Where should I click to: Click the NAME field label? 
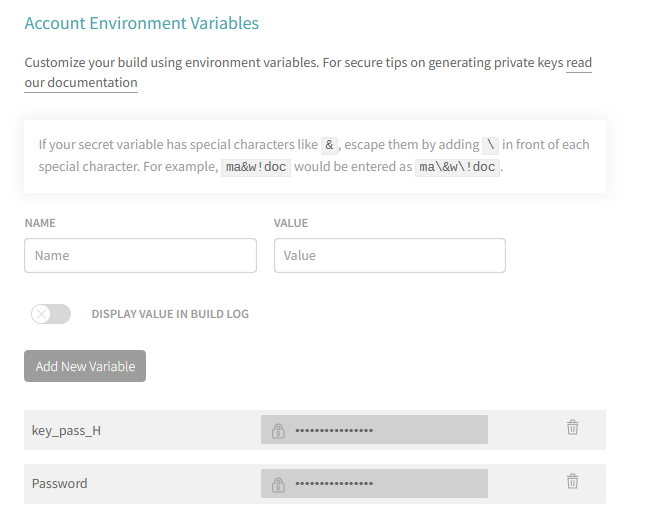[x=40, y=223]
